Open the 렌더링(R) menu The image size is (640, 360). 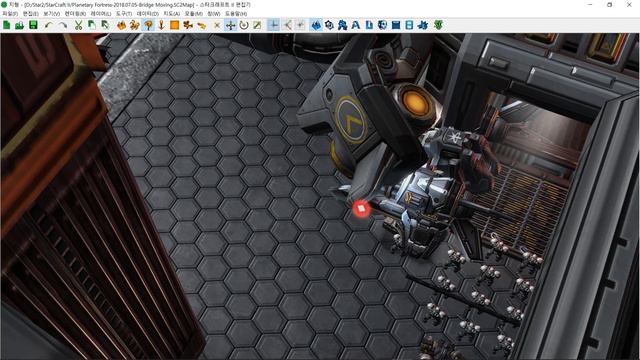pos(76,13)
